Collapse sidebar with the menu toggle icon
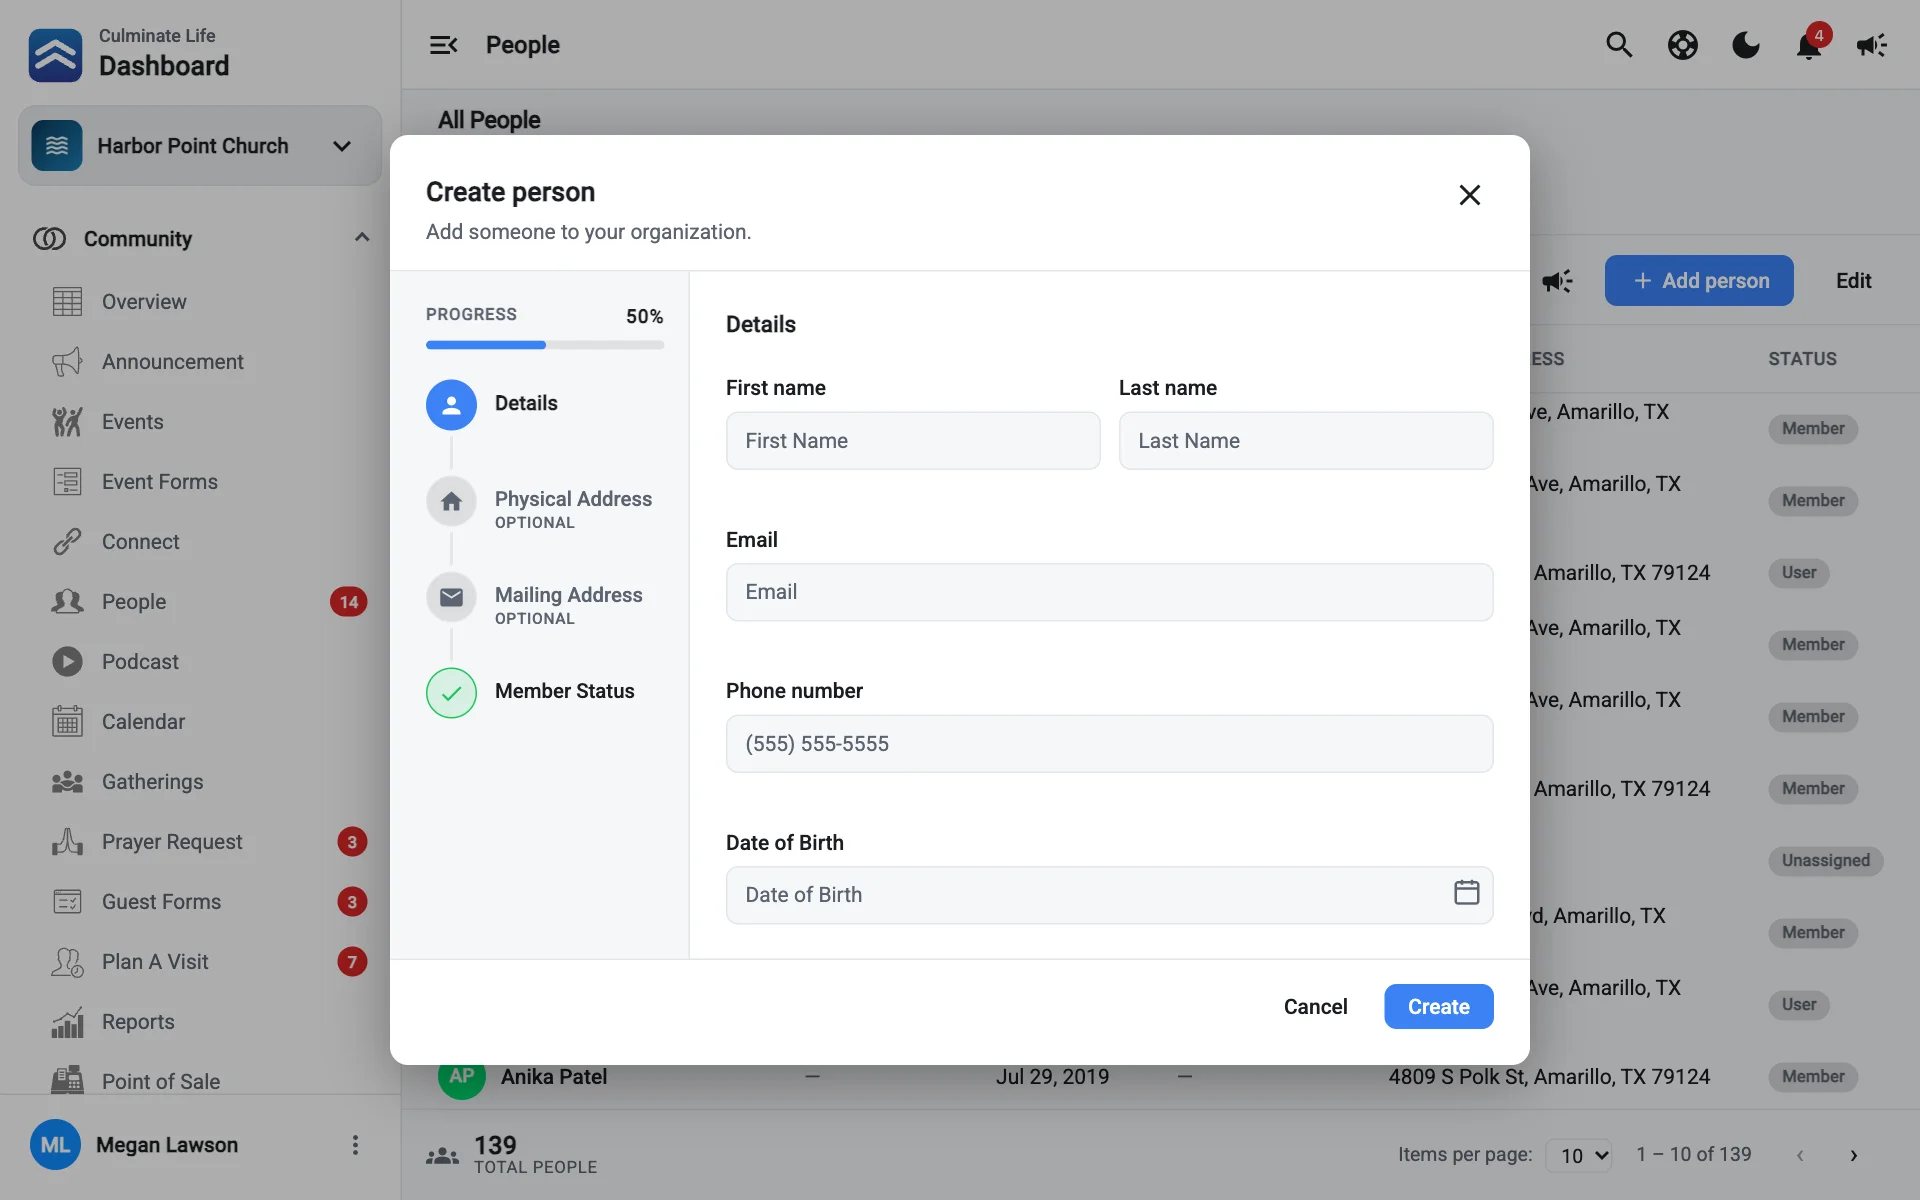The width and height of the screenshot is (1920, 1200). pos(443,45)
